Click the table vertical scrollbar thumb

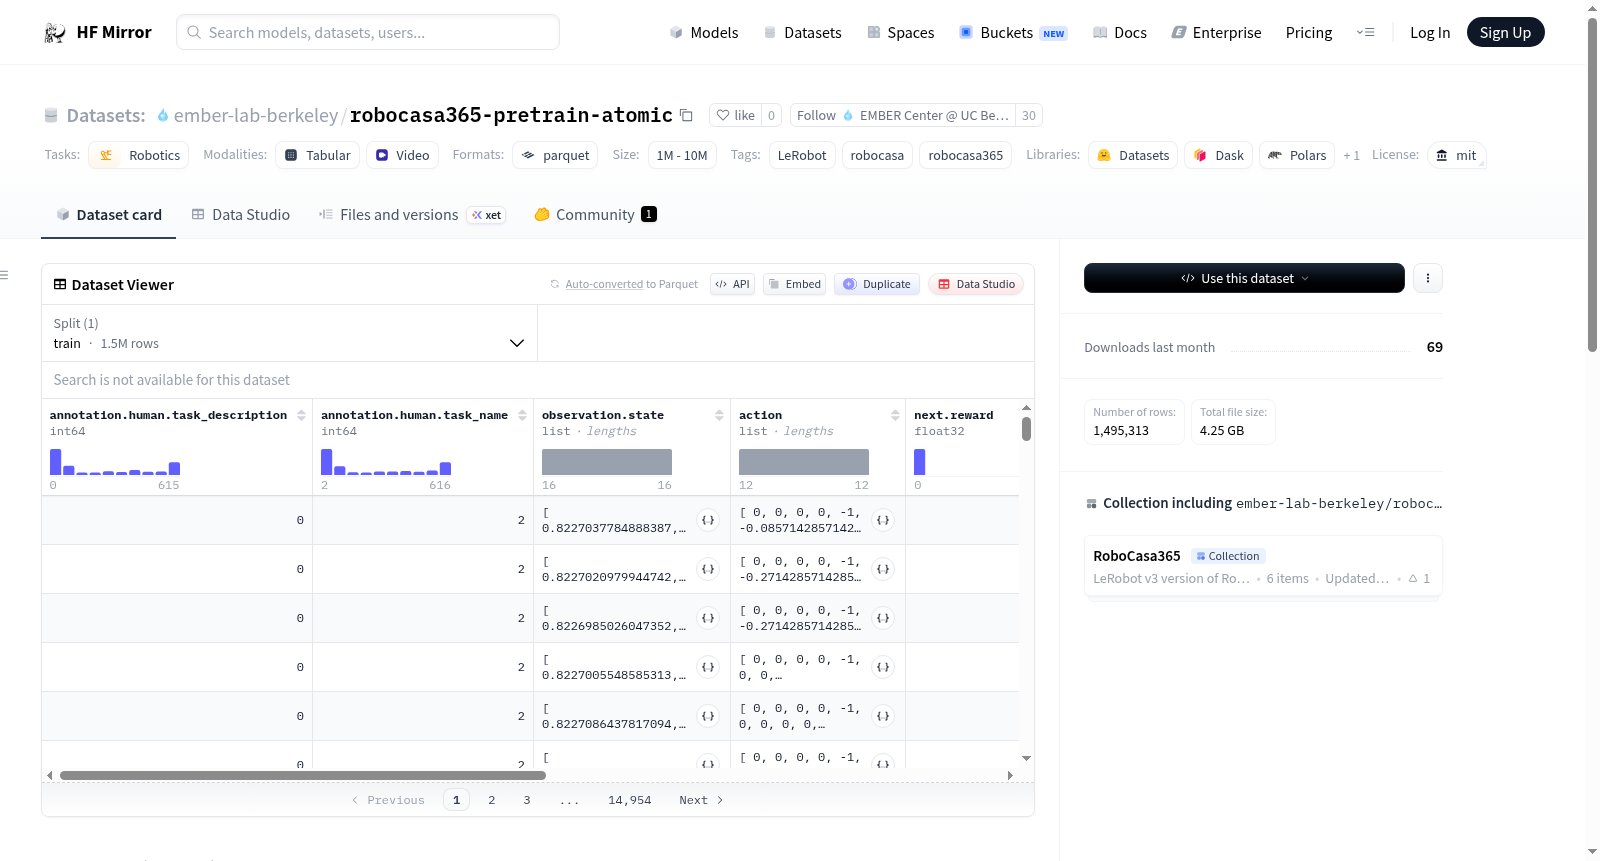(1026, 429)
